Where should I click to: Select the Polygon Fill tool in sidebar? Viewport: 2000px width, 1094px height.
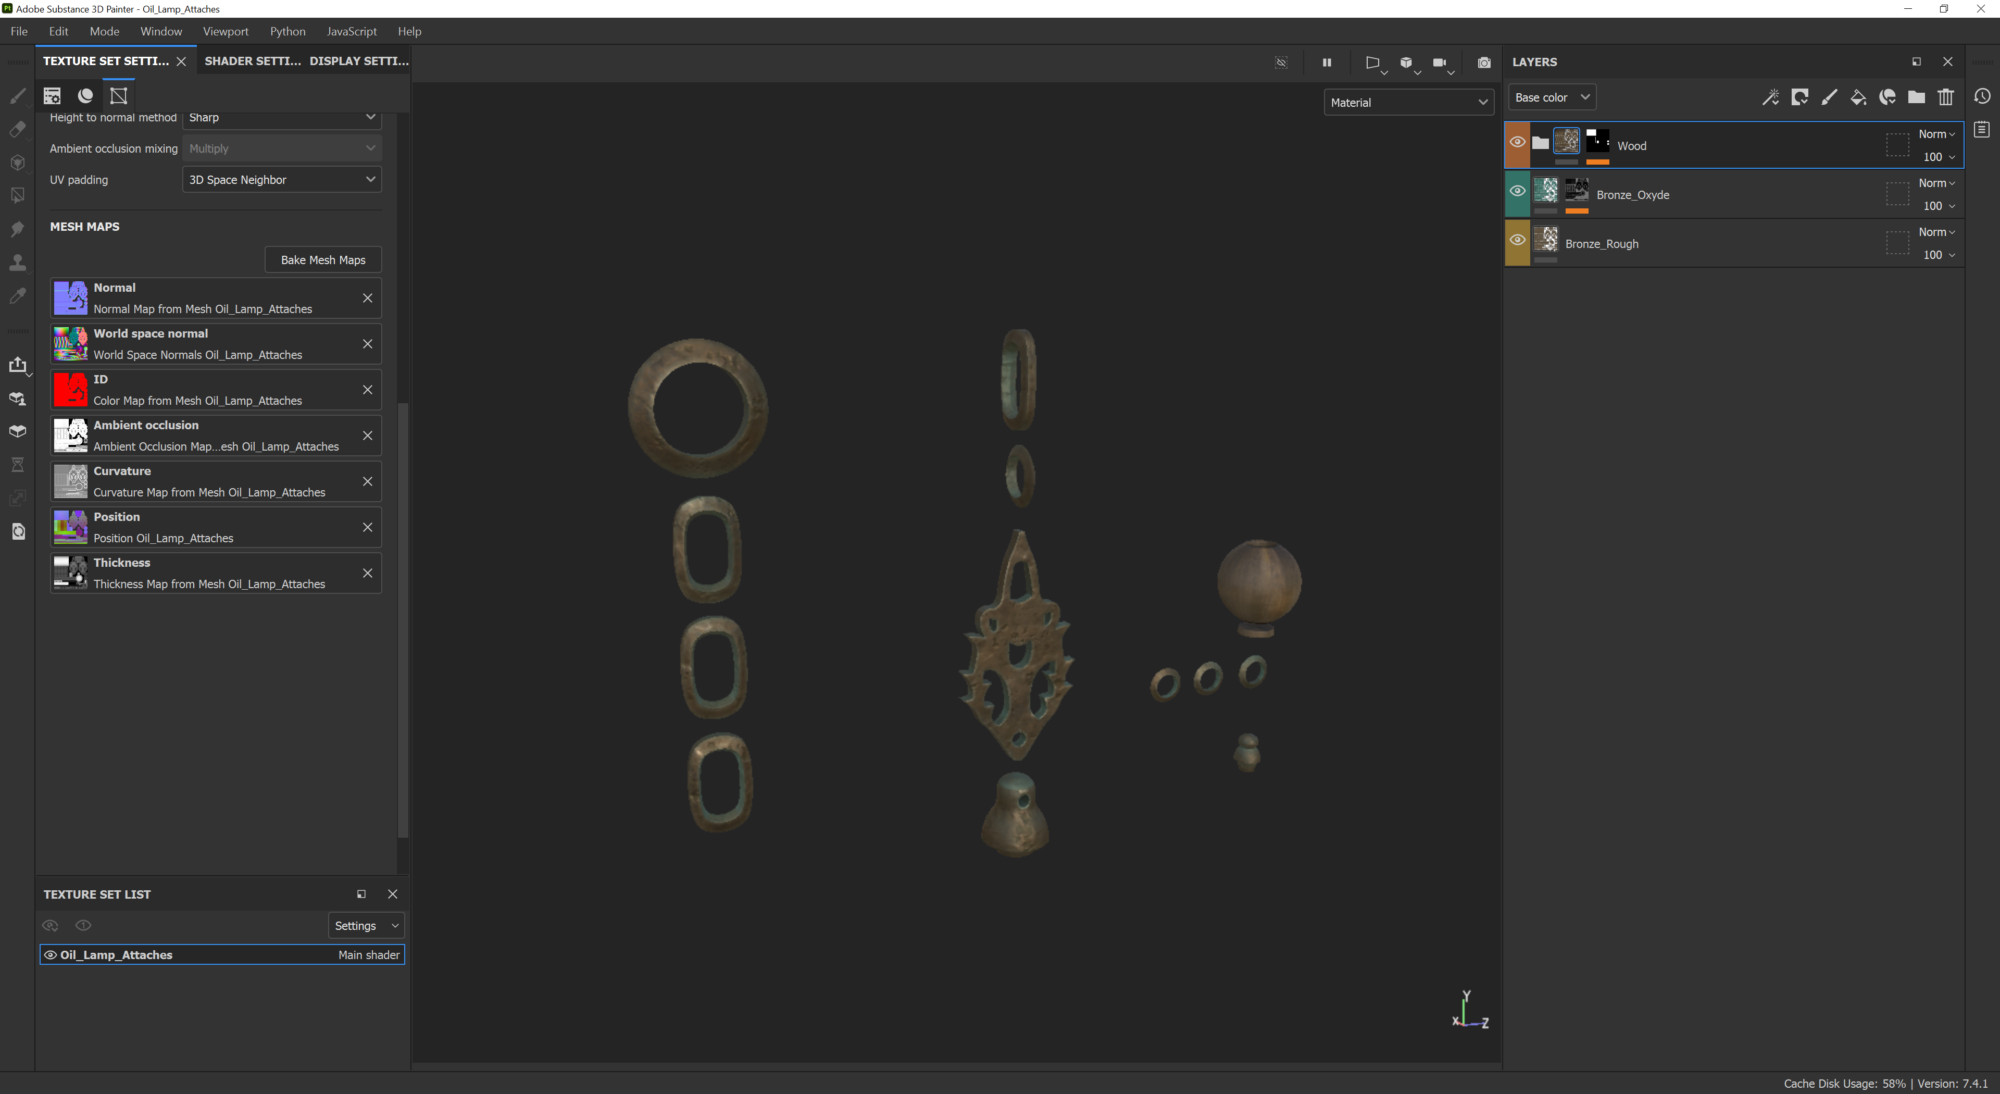[x=17, y=195]
